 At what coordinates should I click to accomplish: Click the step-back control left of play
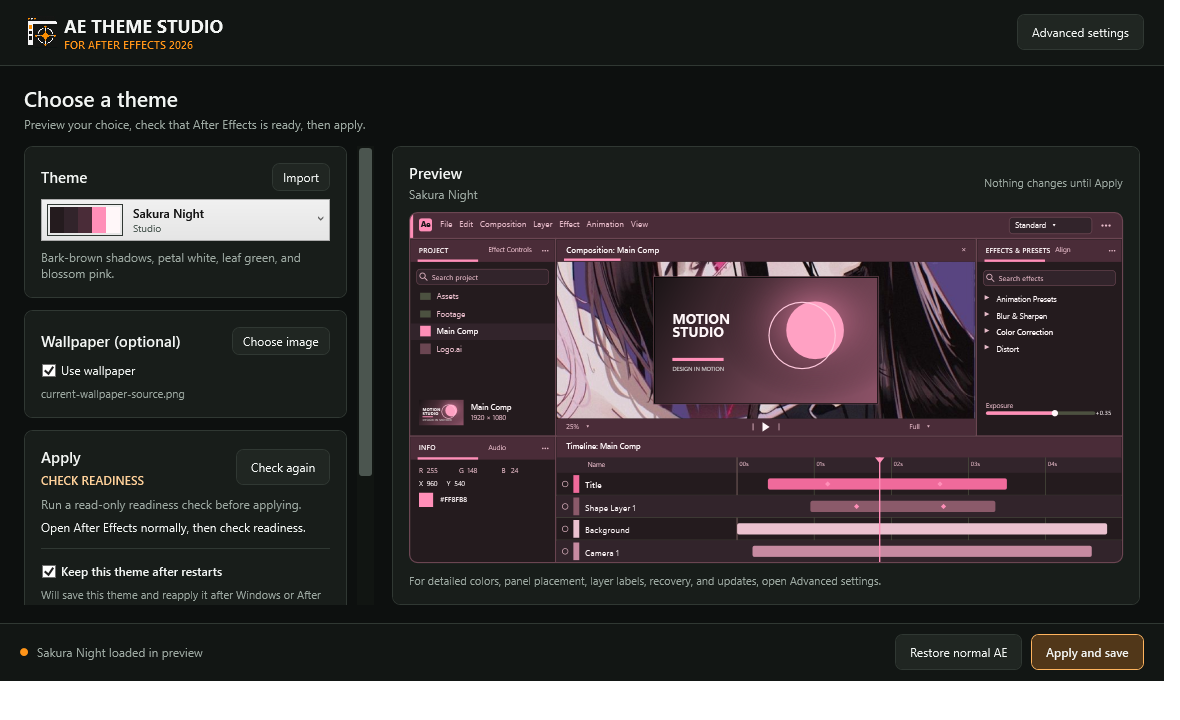tap(753, 427)
